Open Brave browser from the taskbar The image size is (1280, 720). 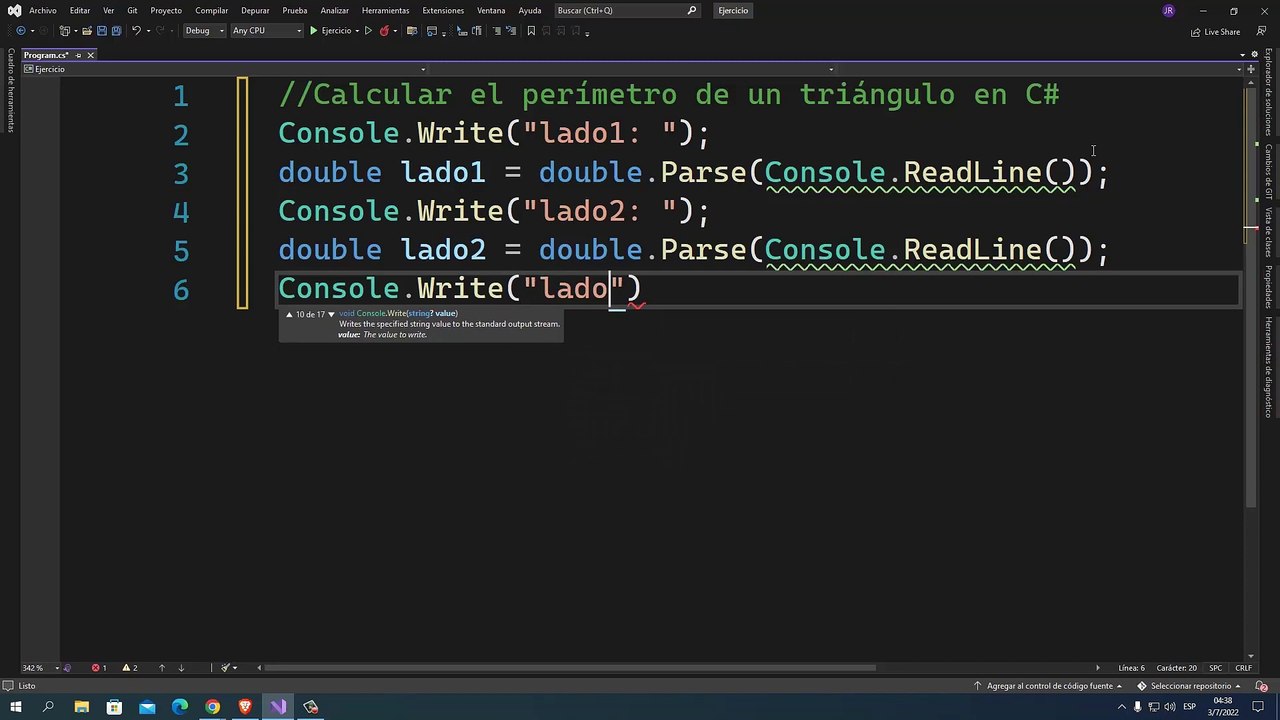point(245,707)
